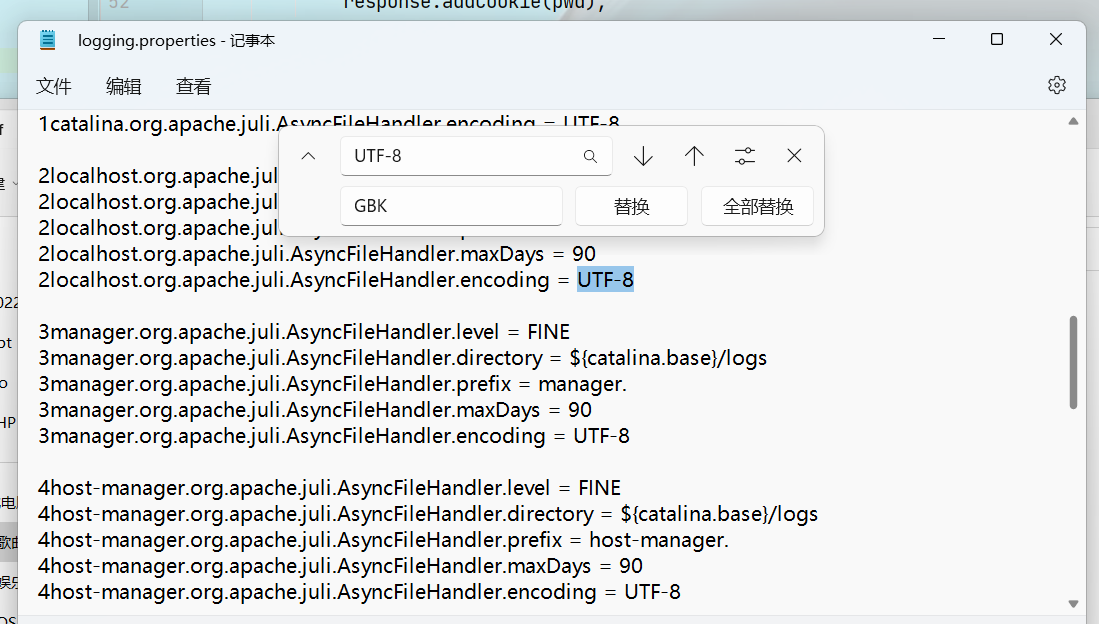Close the find and replace bar

tap(794, 156)
